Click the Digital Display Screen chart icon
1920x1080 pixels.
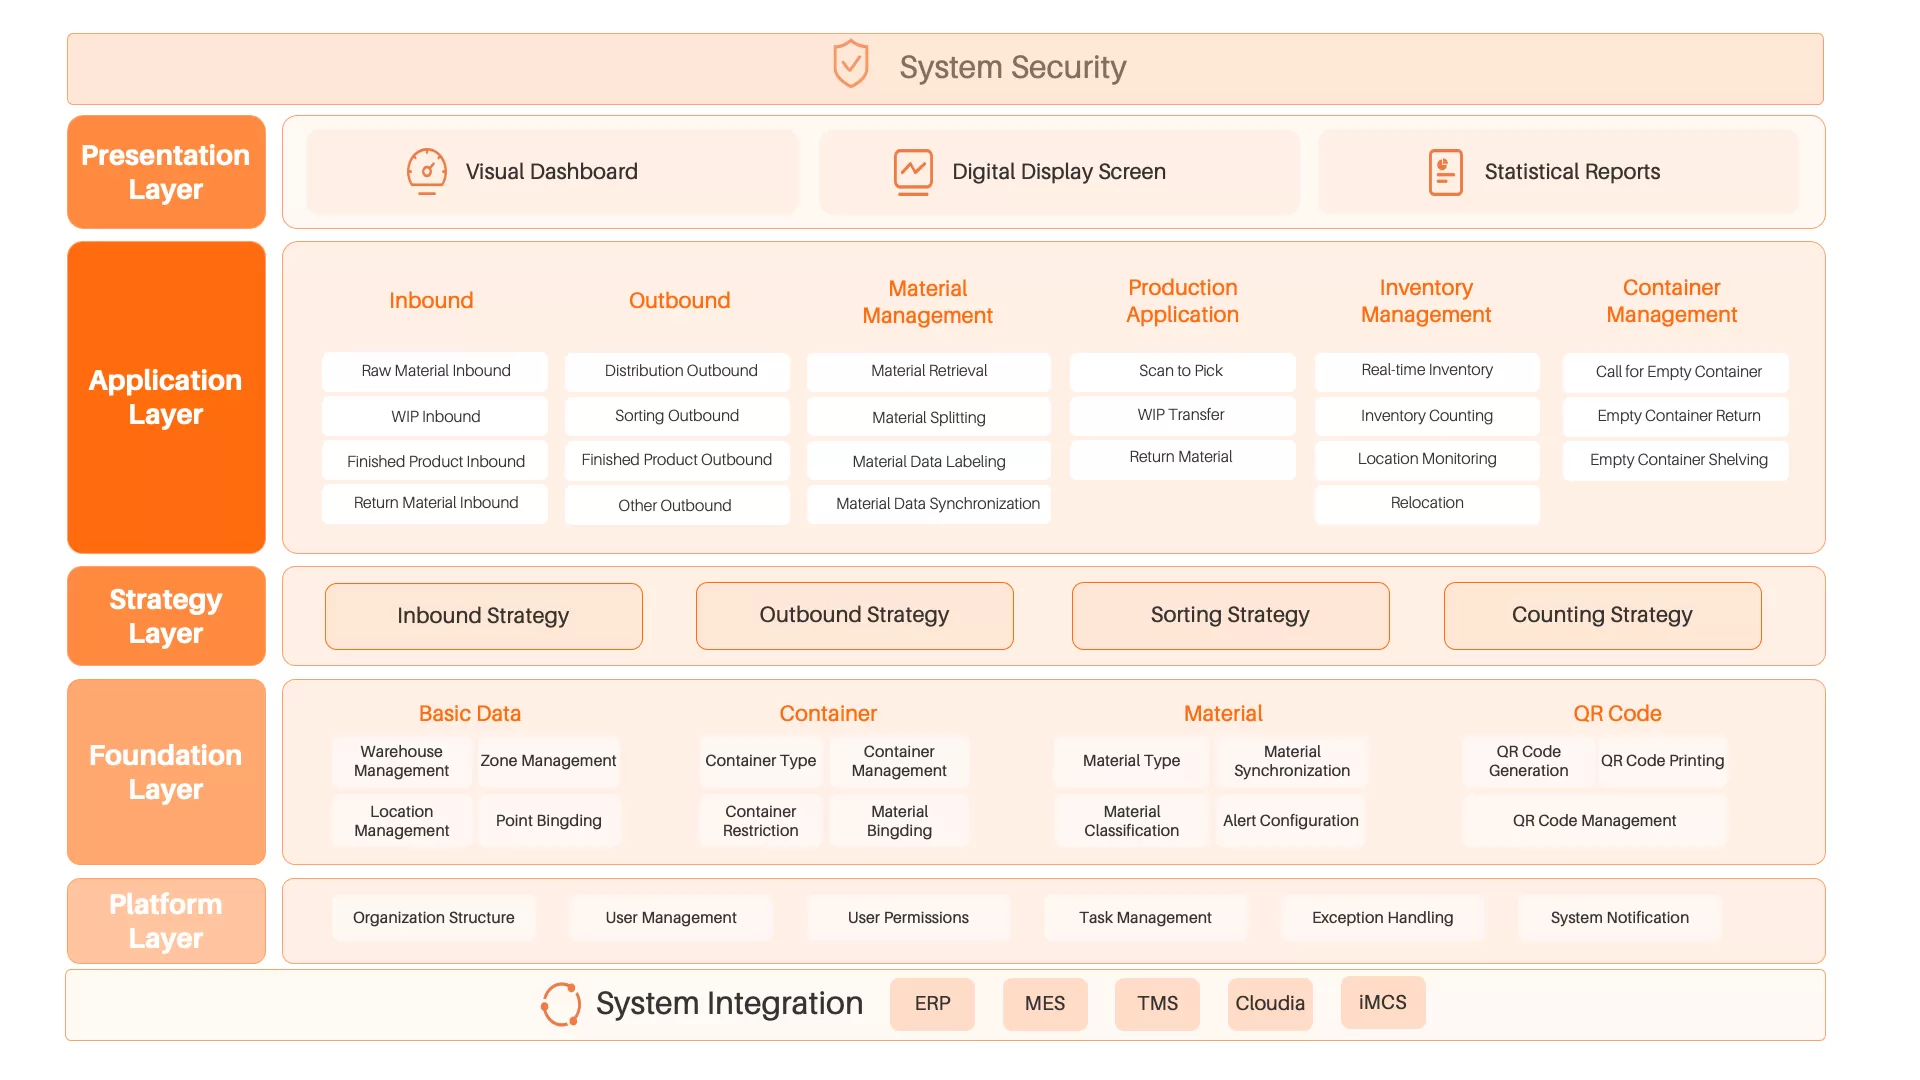click(913, 171)
